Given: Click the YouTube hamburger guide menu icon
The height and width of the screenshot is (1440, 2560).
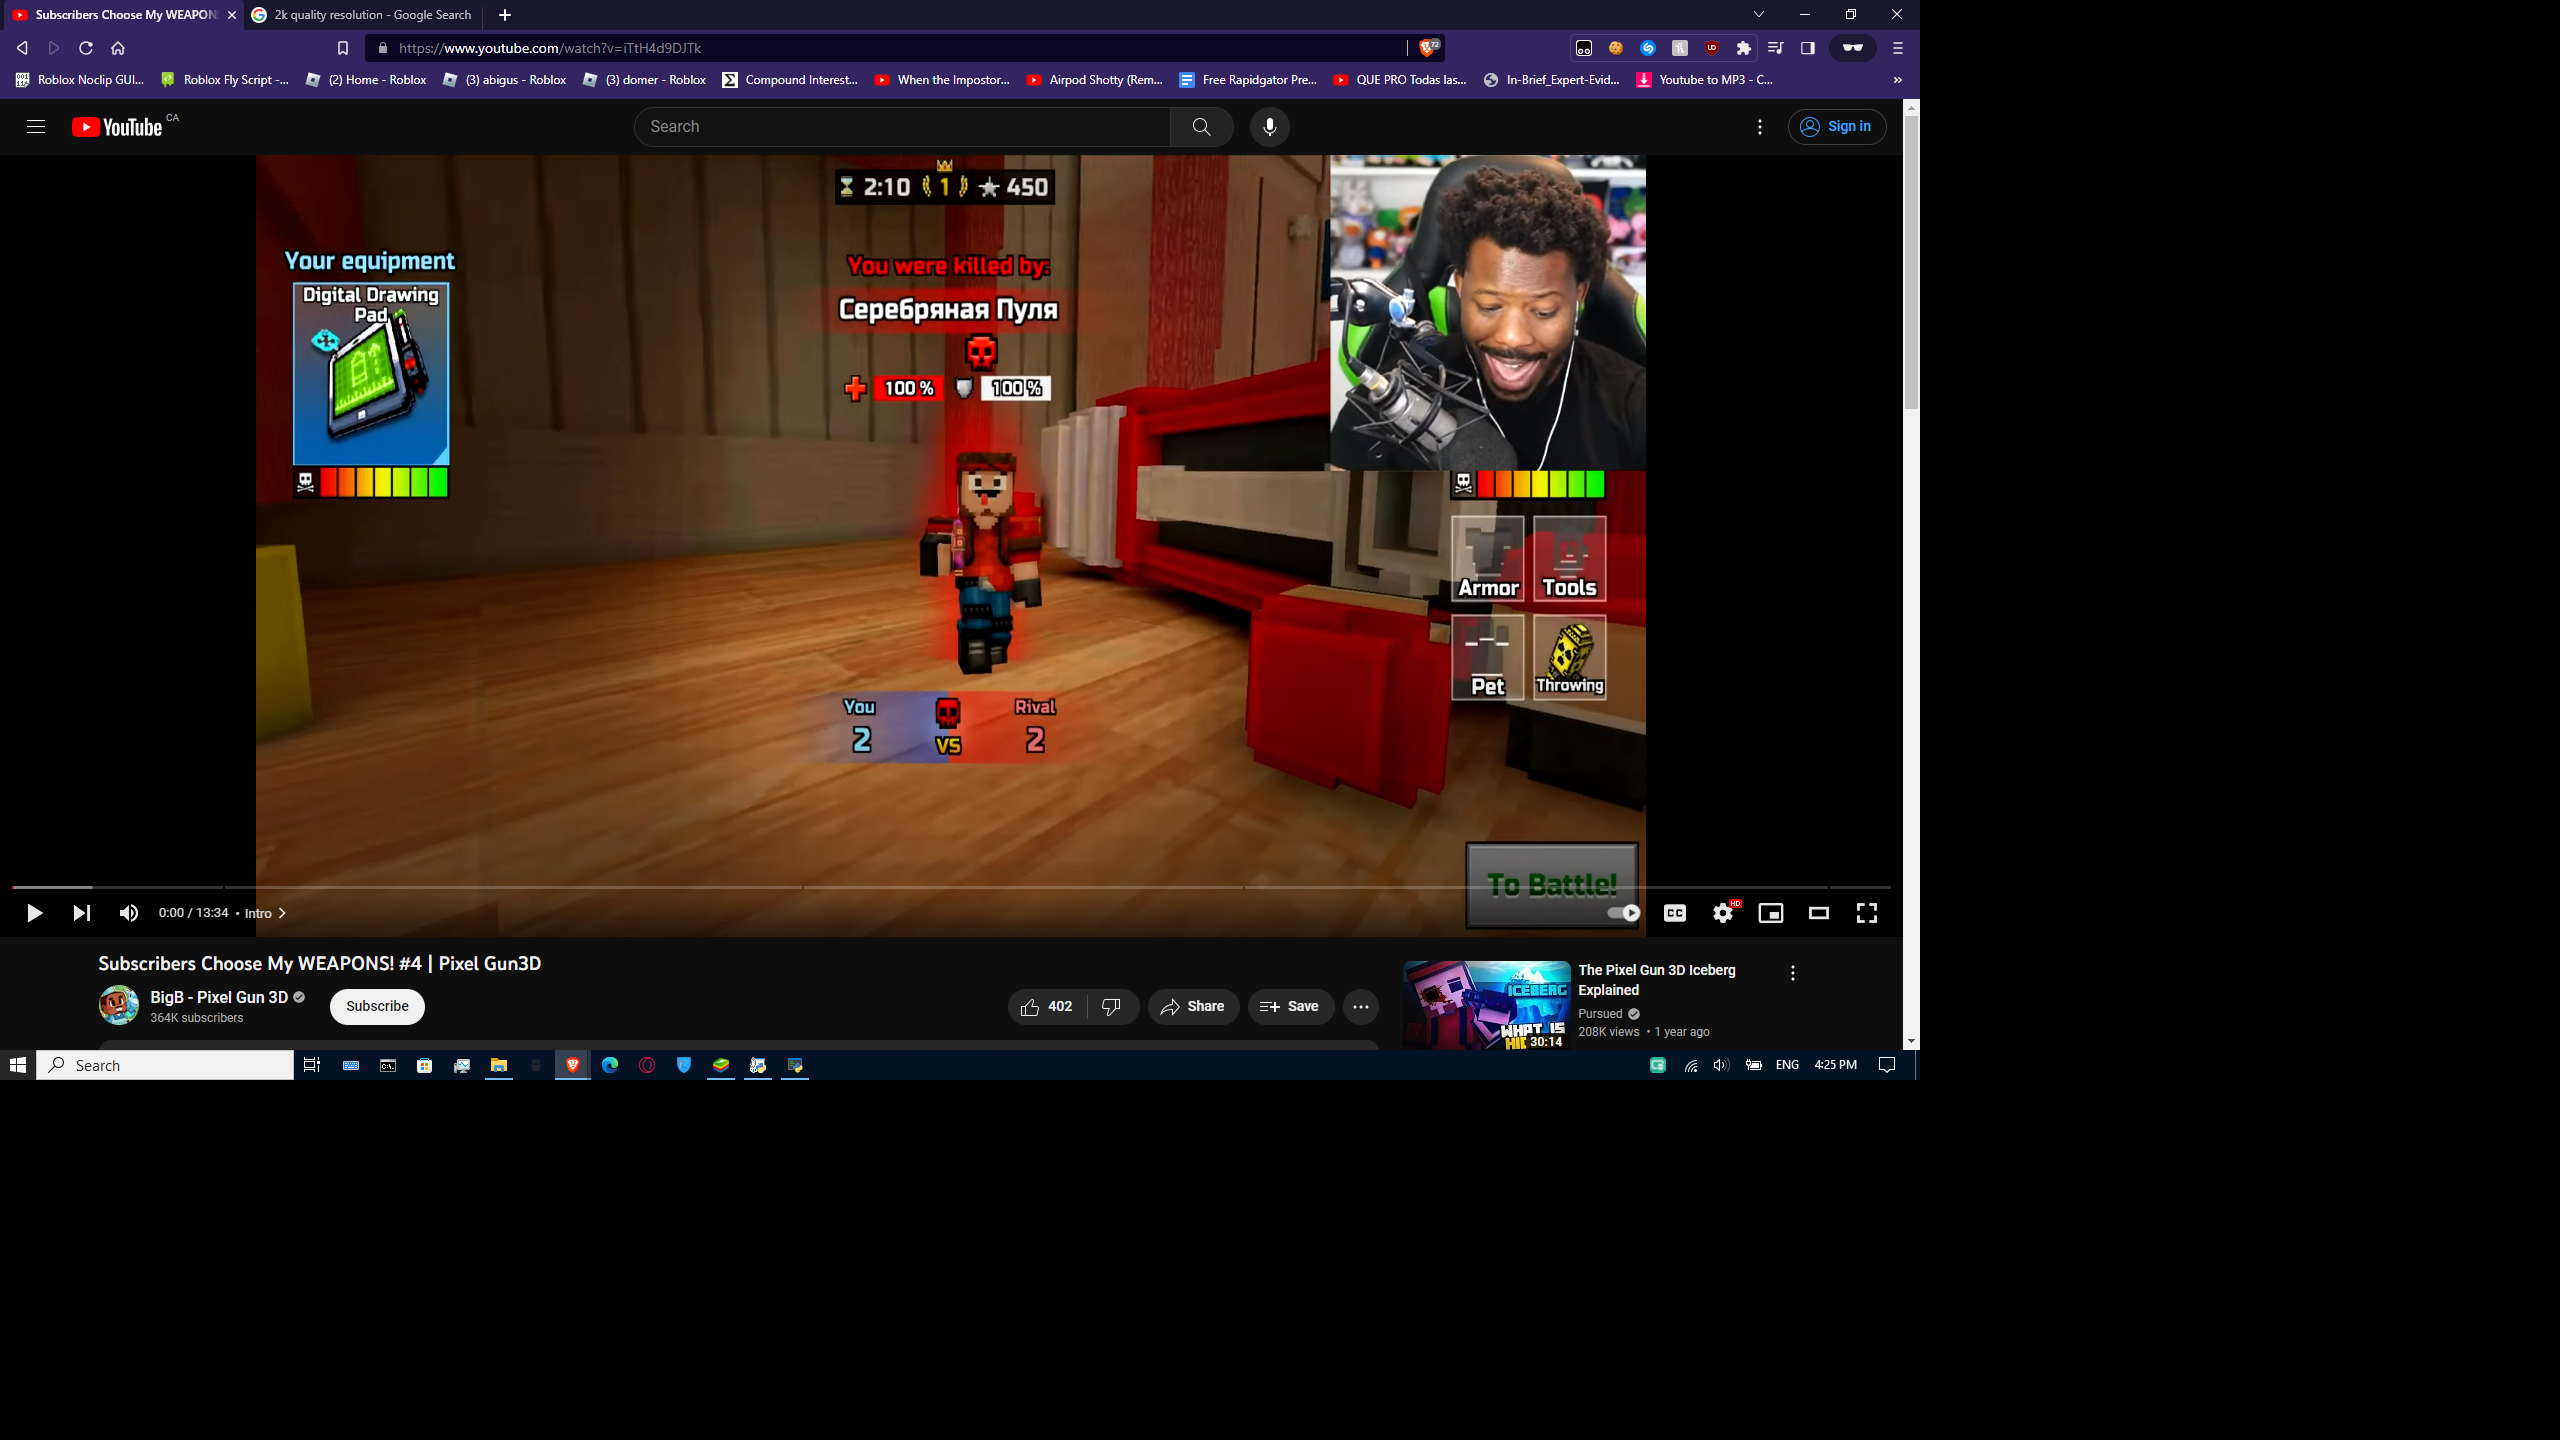Looking at the screenshot, I should pos(36,127).
